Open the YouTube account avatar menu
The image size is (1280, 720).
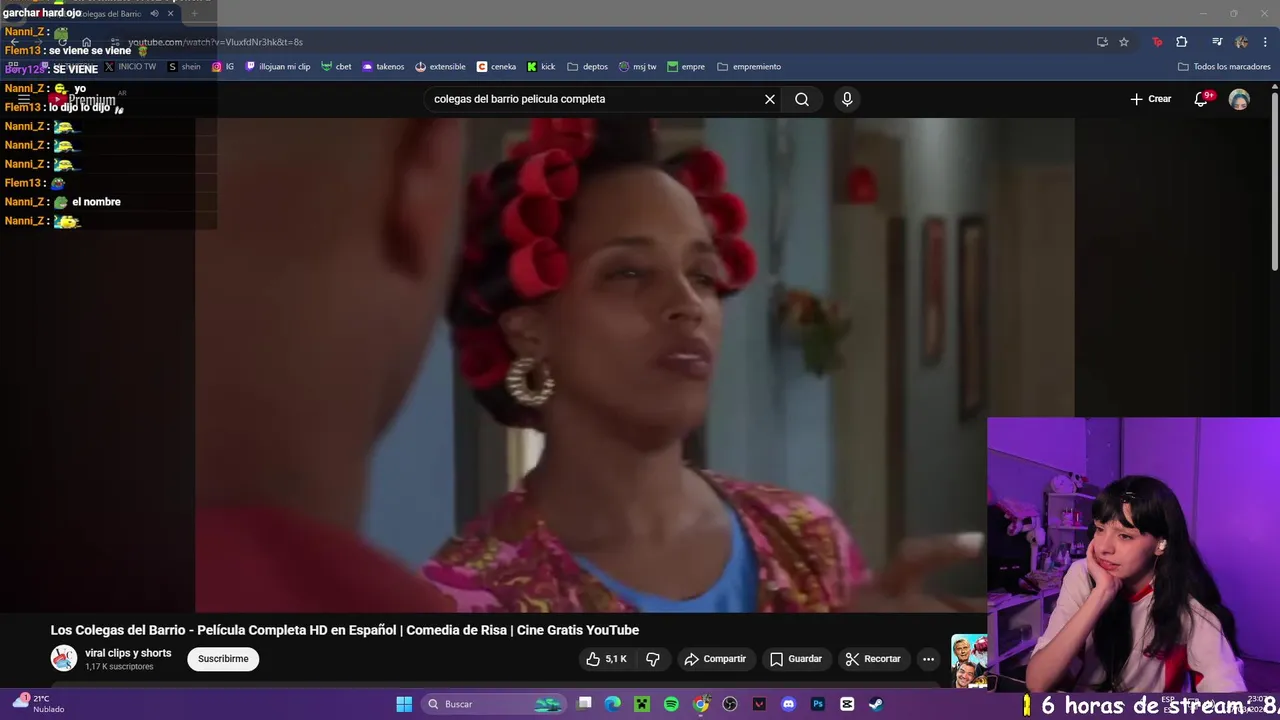tap(1239, 99)
